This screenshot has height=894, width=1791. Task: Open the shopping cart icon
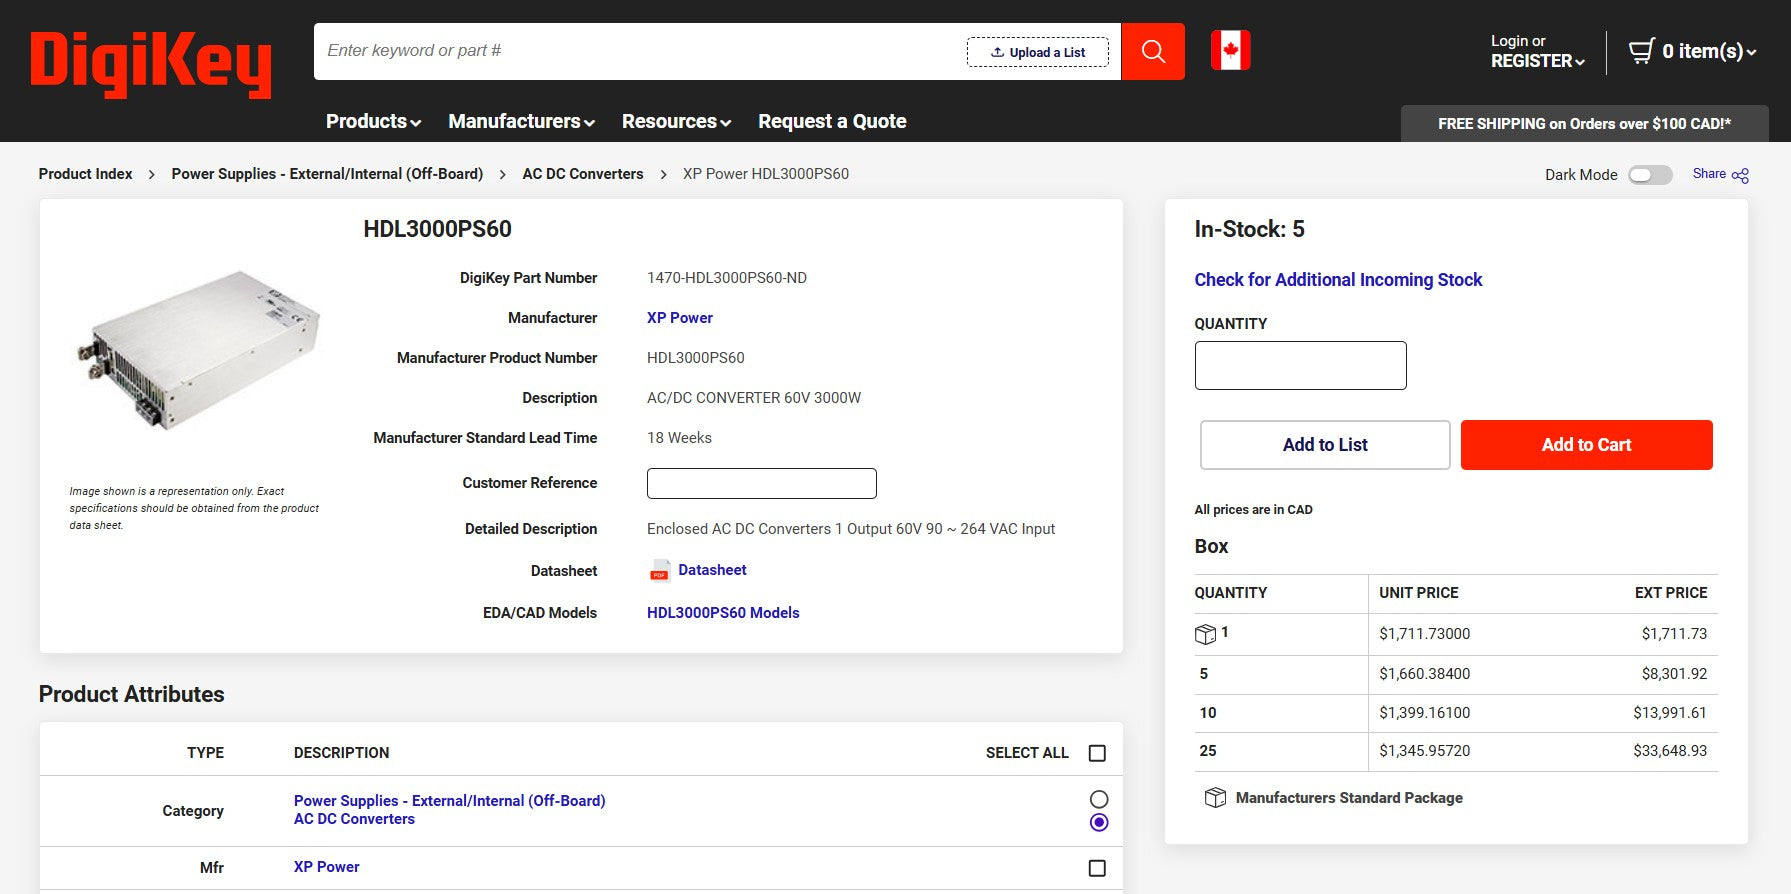[1641, 51]
